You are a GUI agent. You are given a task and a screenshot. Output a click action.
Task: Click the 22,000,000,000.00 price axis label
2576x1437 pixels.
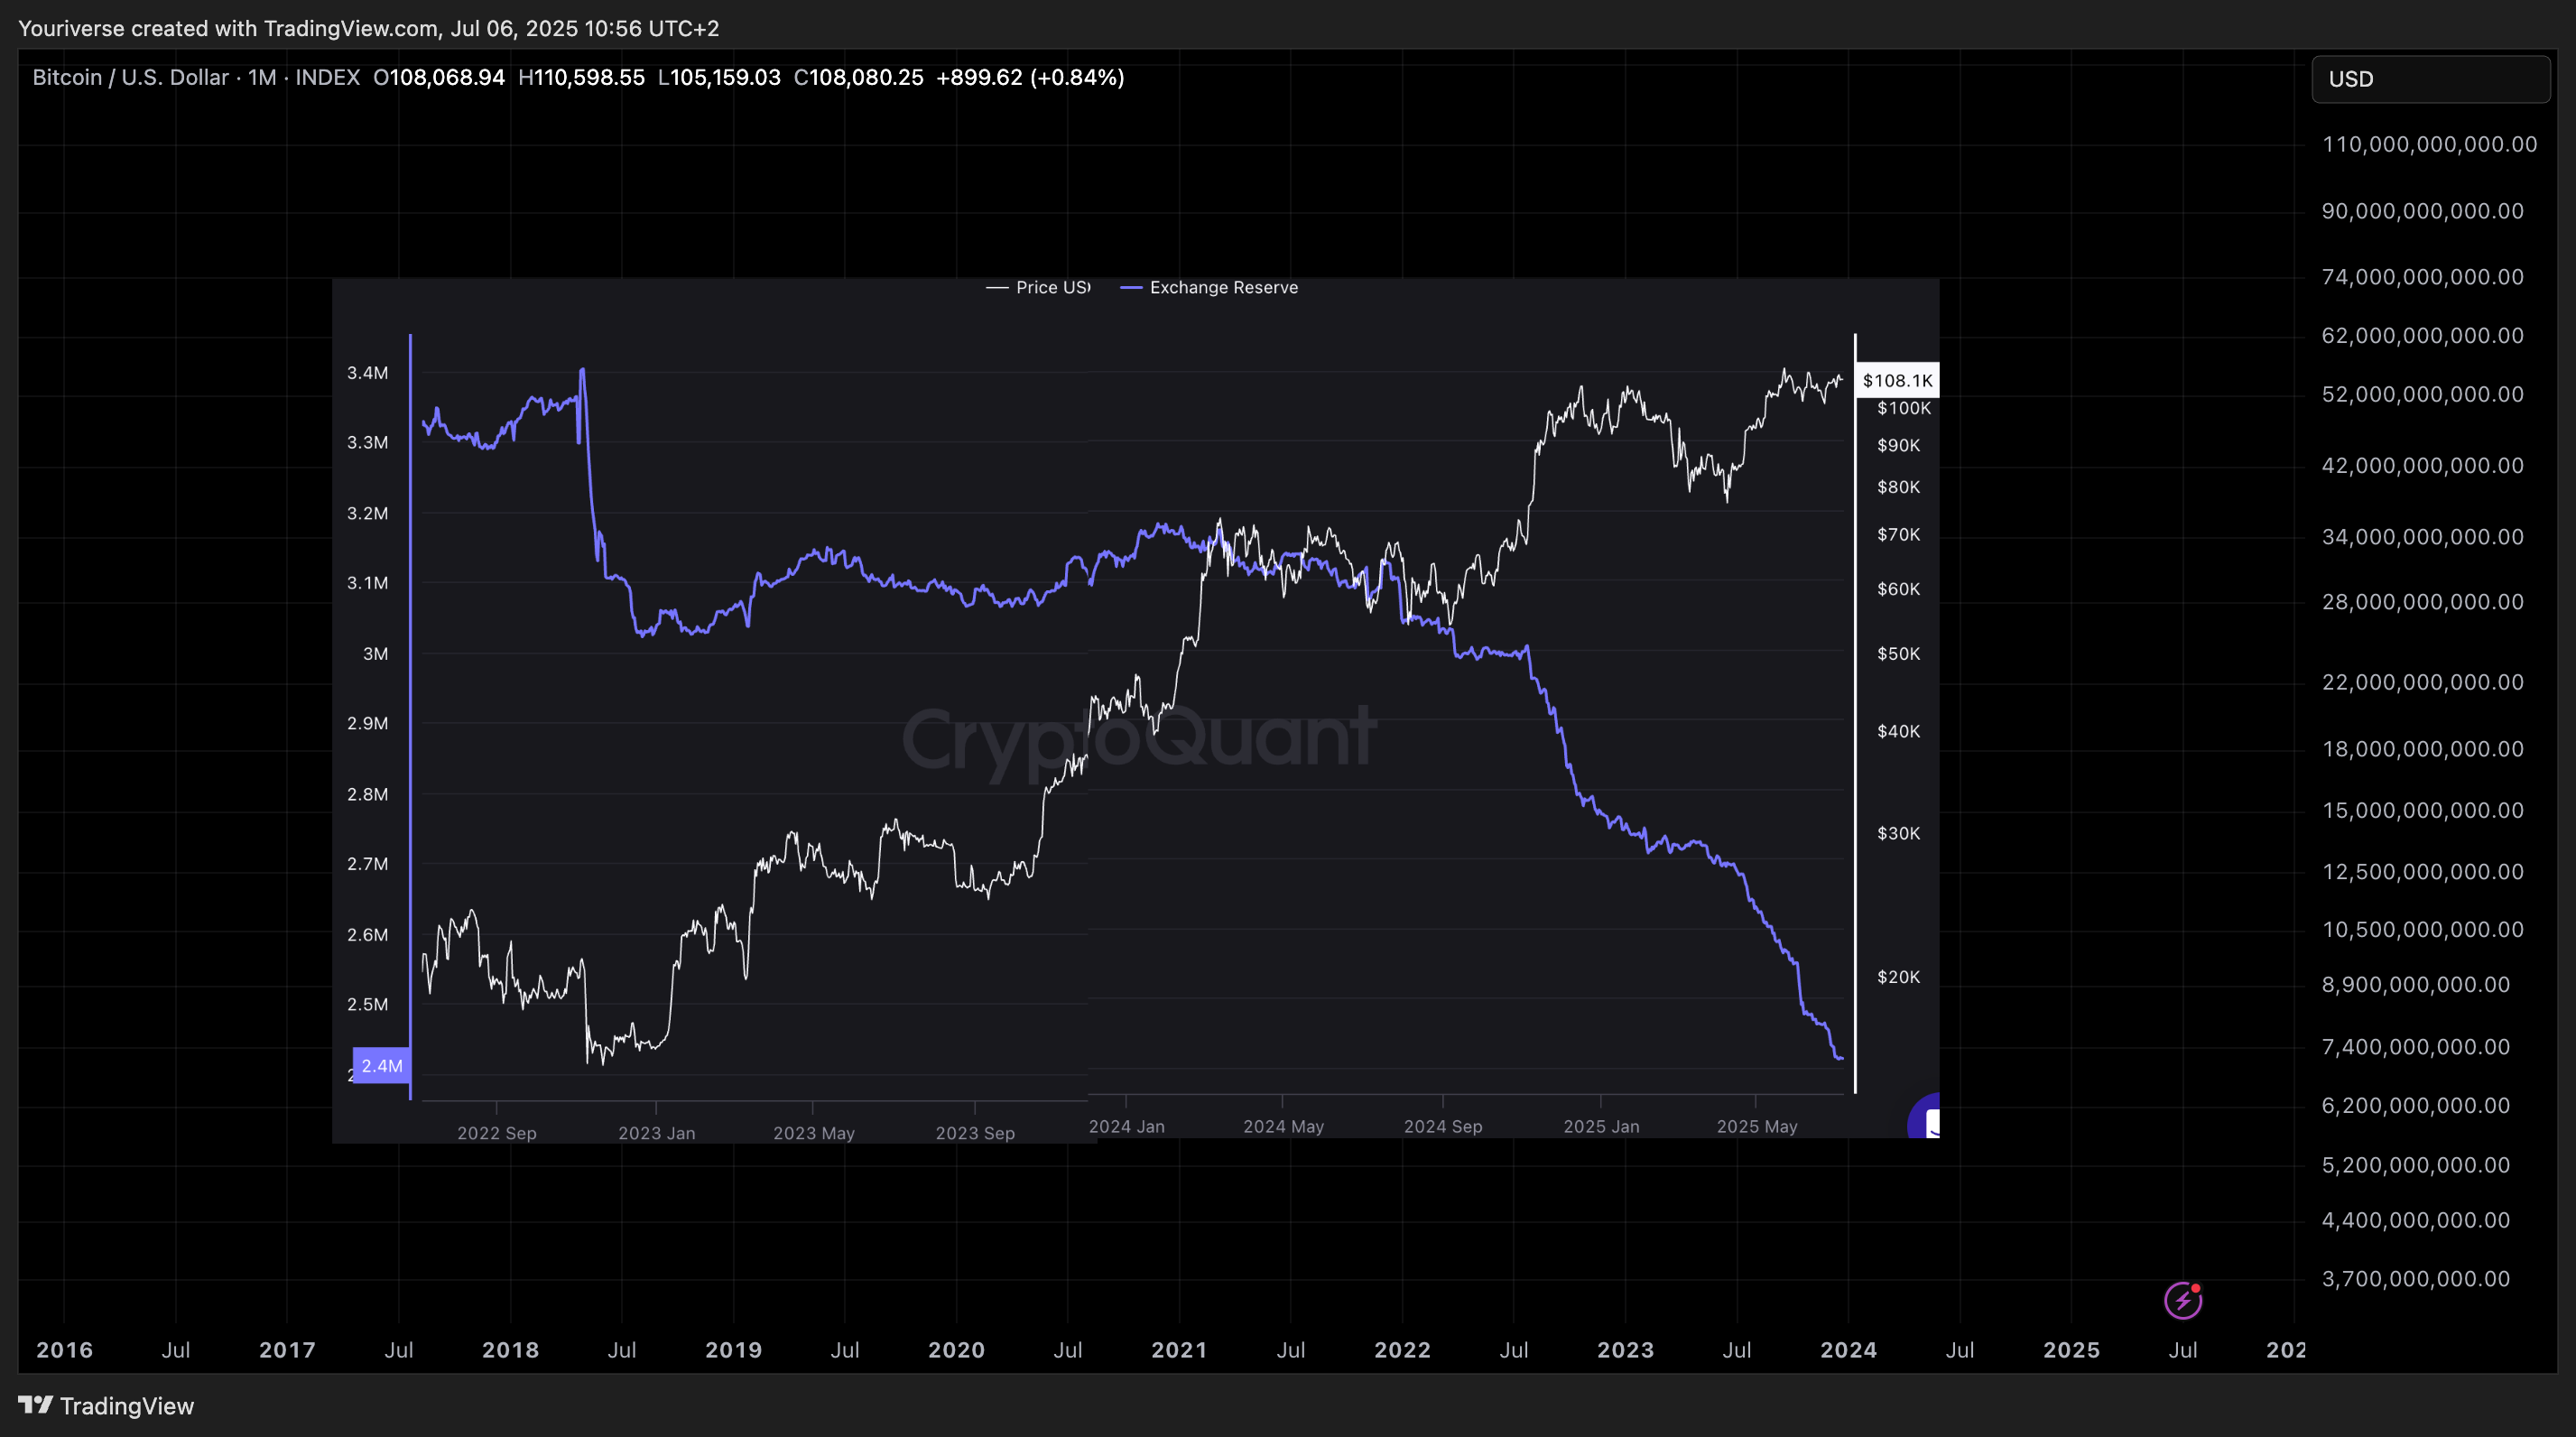pos(2422,682)
